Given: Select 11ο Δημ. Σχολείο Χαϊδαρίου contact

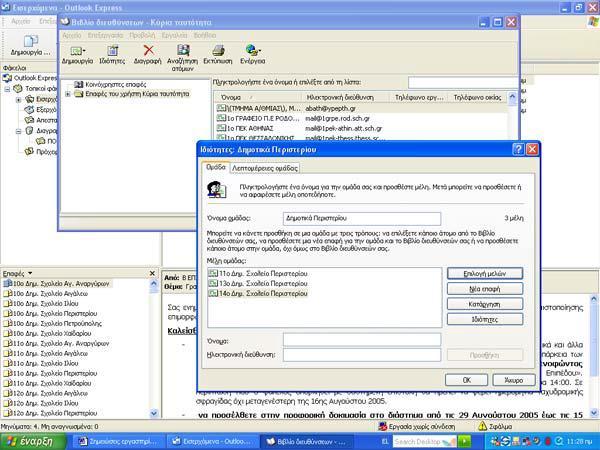Looking at the screenshot, I should 47,383.
